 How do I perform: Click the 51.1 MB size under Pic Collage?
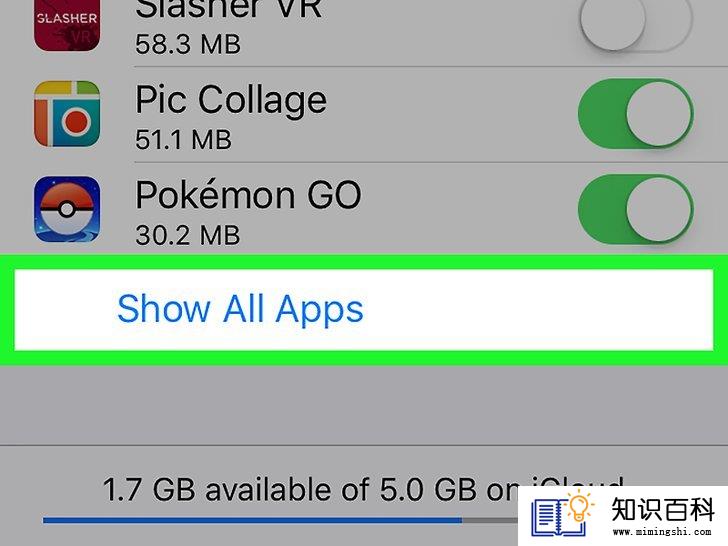tap(183, 139)
